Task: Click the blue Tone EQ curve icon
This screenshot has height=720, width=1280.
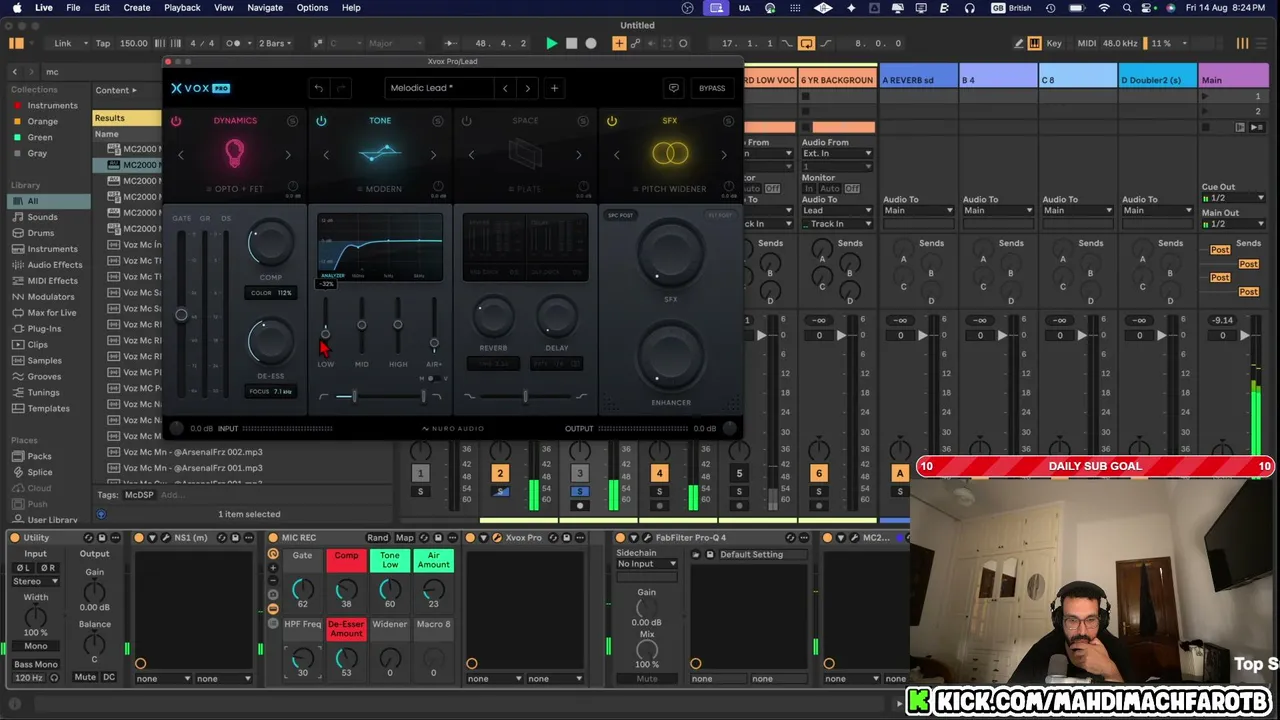Action: point(380,154)
